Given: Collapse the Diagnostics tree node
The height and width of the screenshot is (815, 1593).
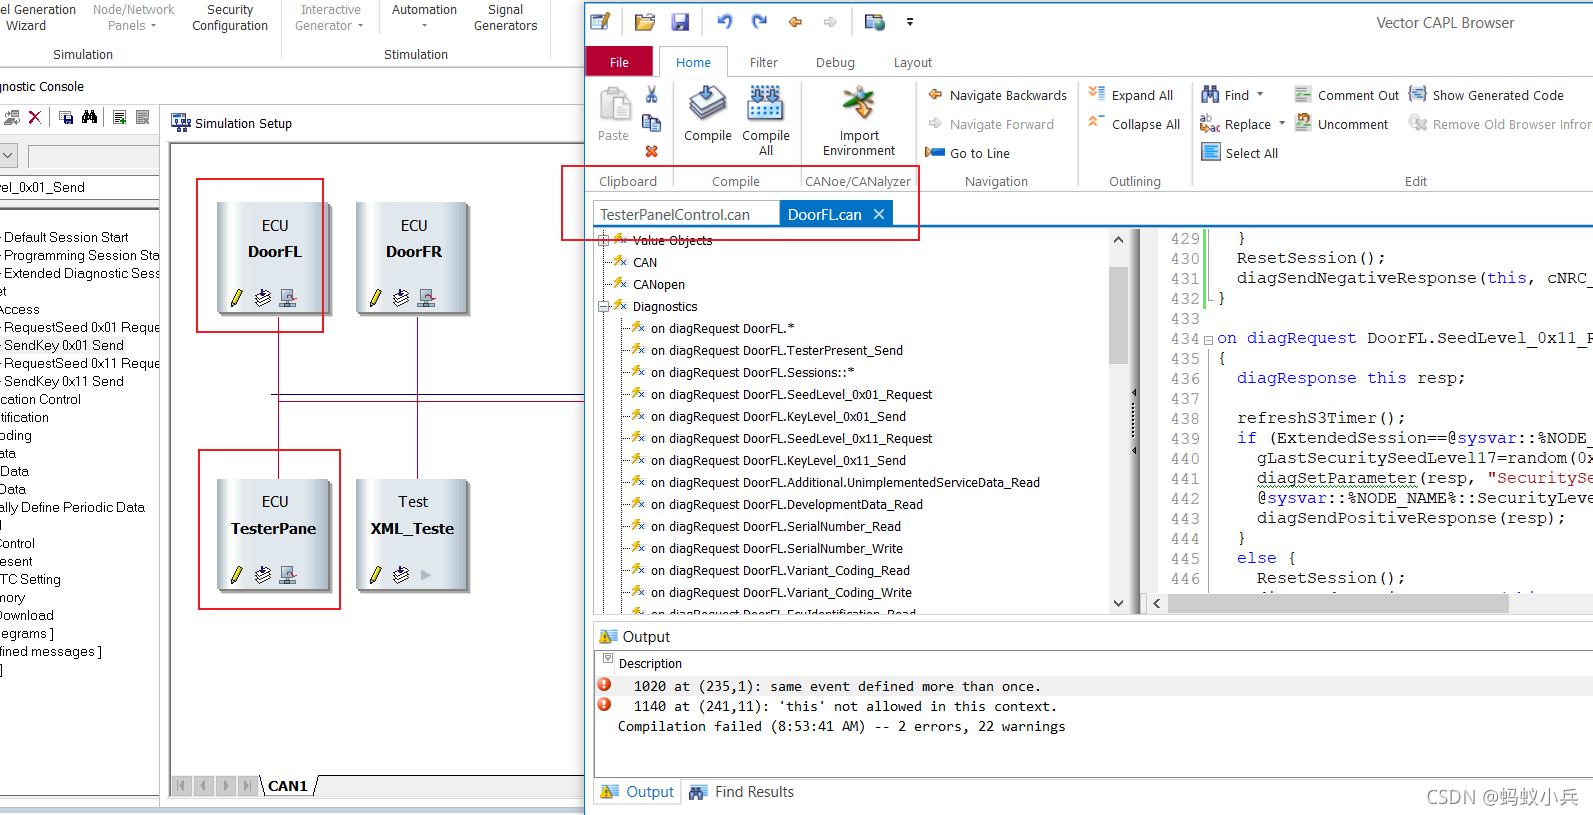Looking at the screenshot, I should click(603, 306).
